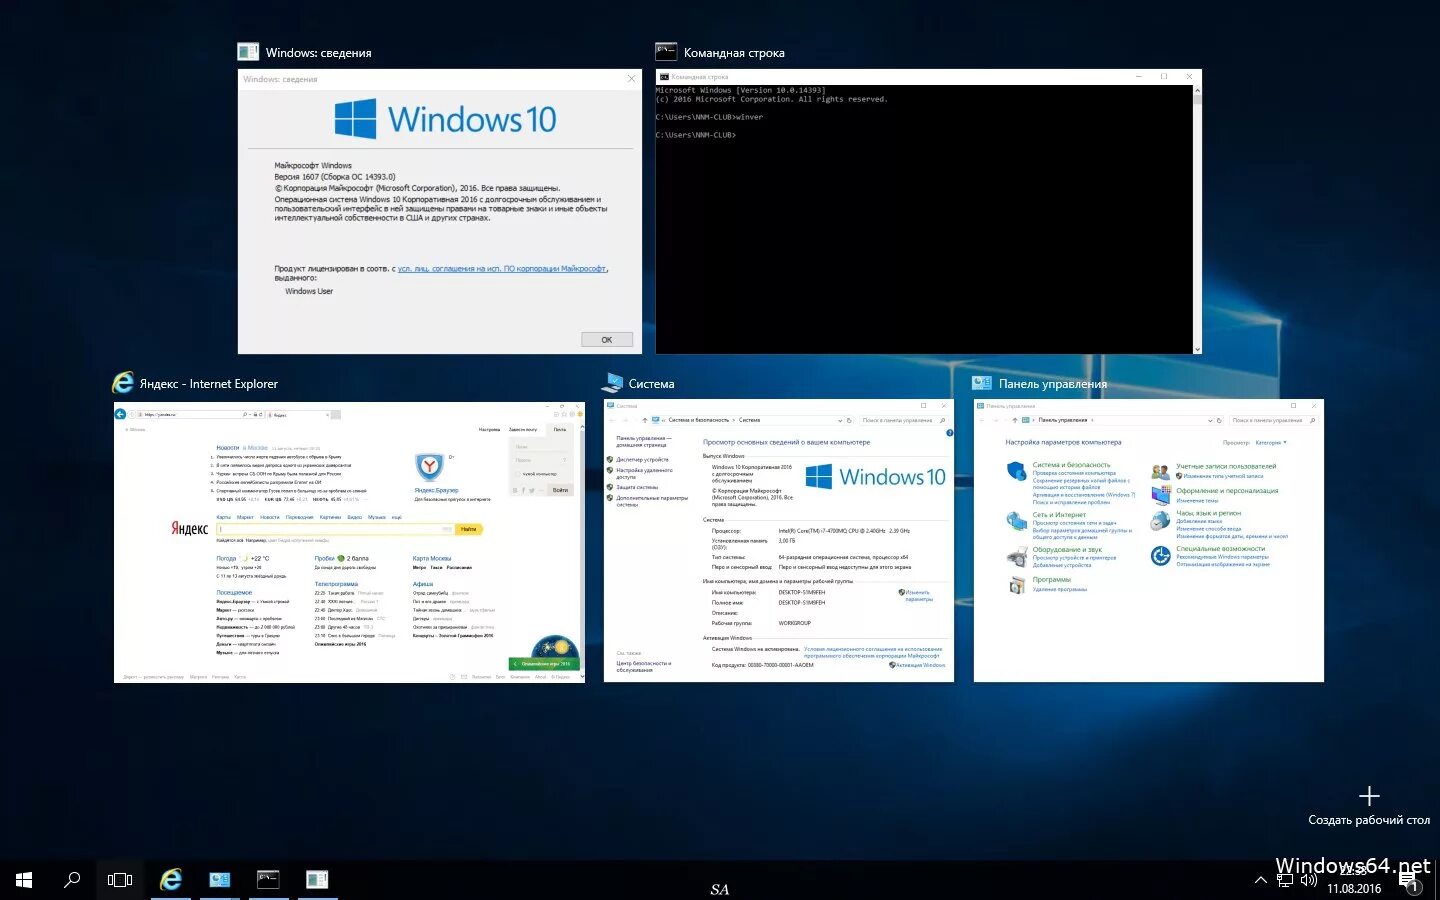Screen dimensions: 1440x900
Task: Open taskbar search magnifier
Action: [x=72, y=880]
